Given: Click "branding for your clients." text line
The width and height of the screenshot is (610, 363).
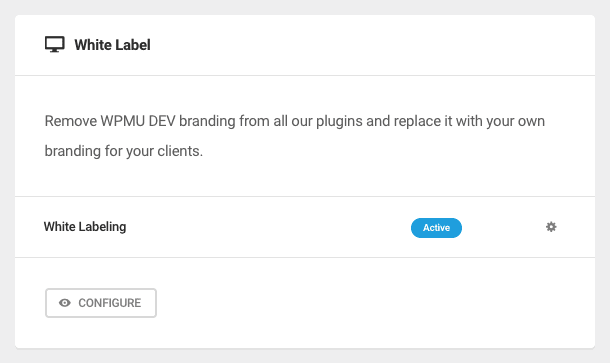Looking at the screenshot, I should (124, 151).
